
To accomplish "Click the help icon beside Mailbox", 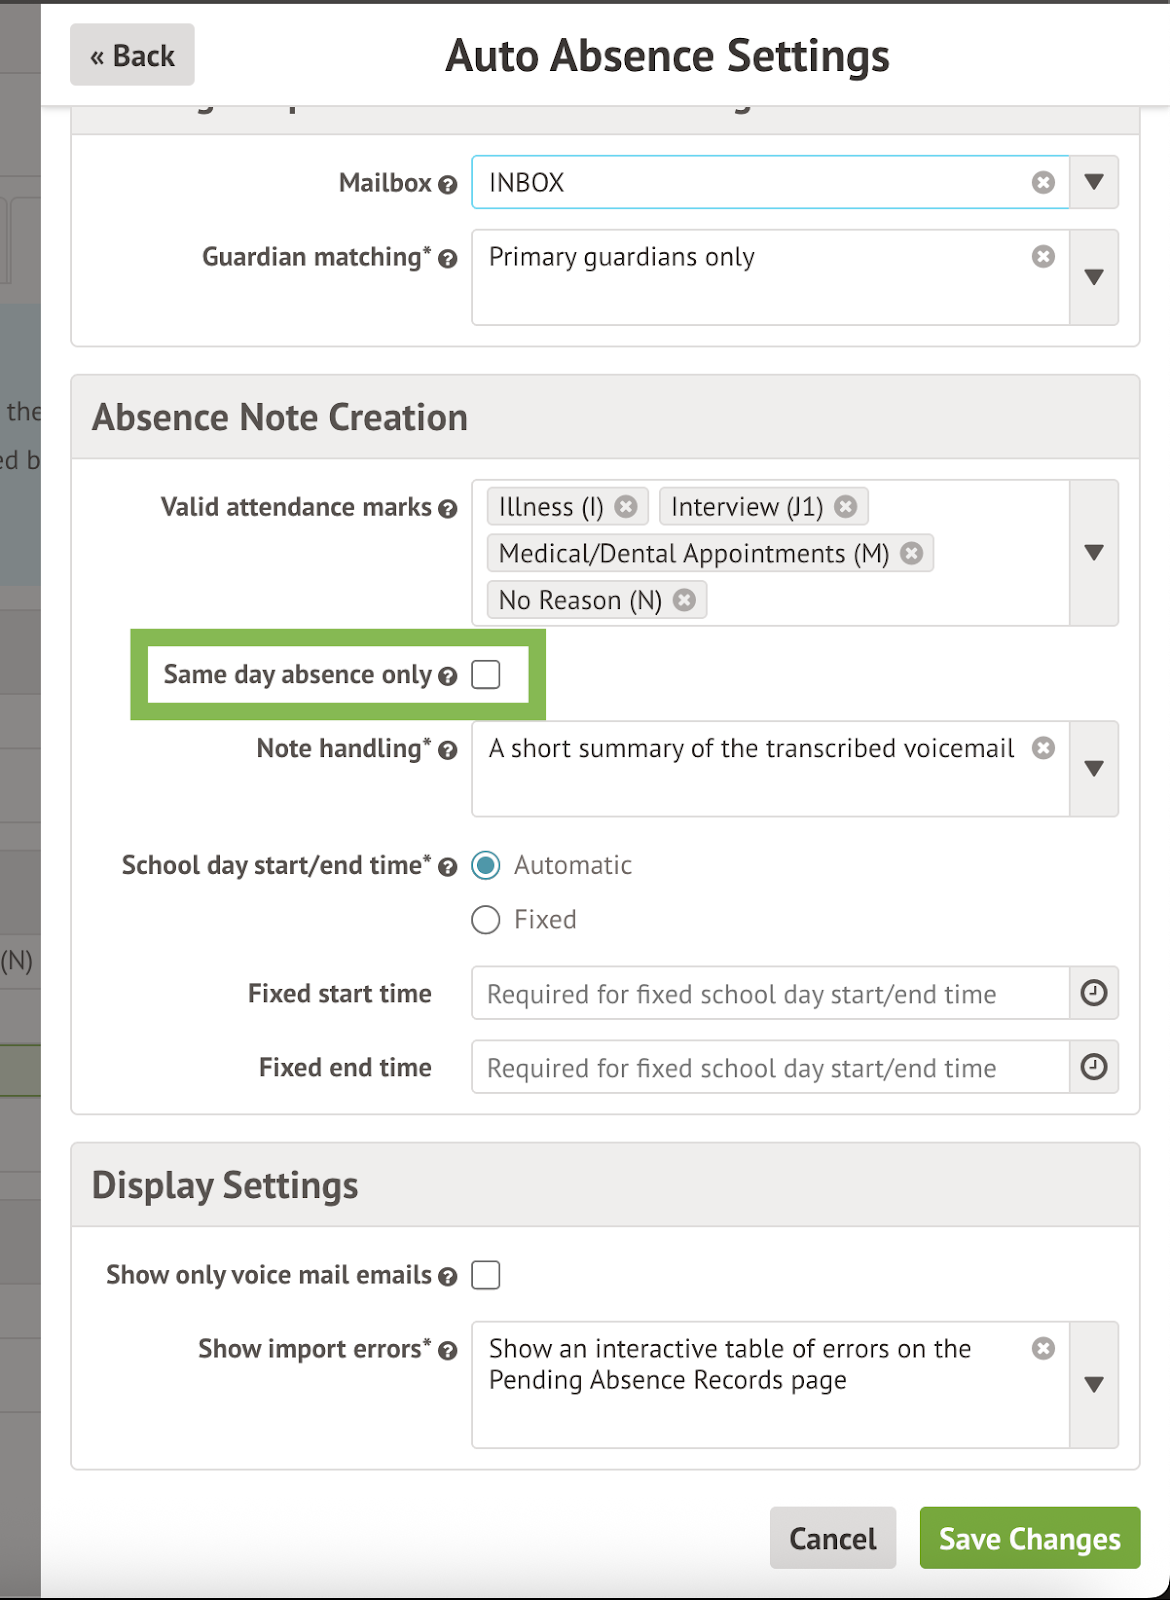I will [x=448, y=185].
